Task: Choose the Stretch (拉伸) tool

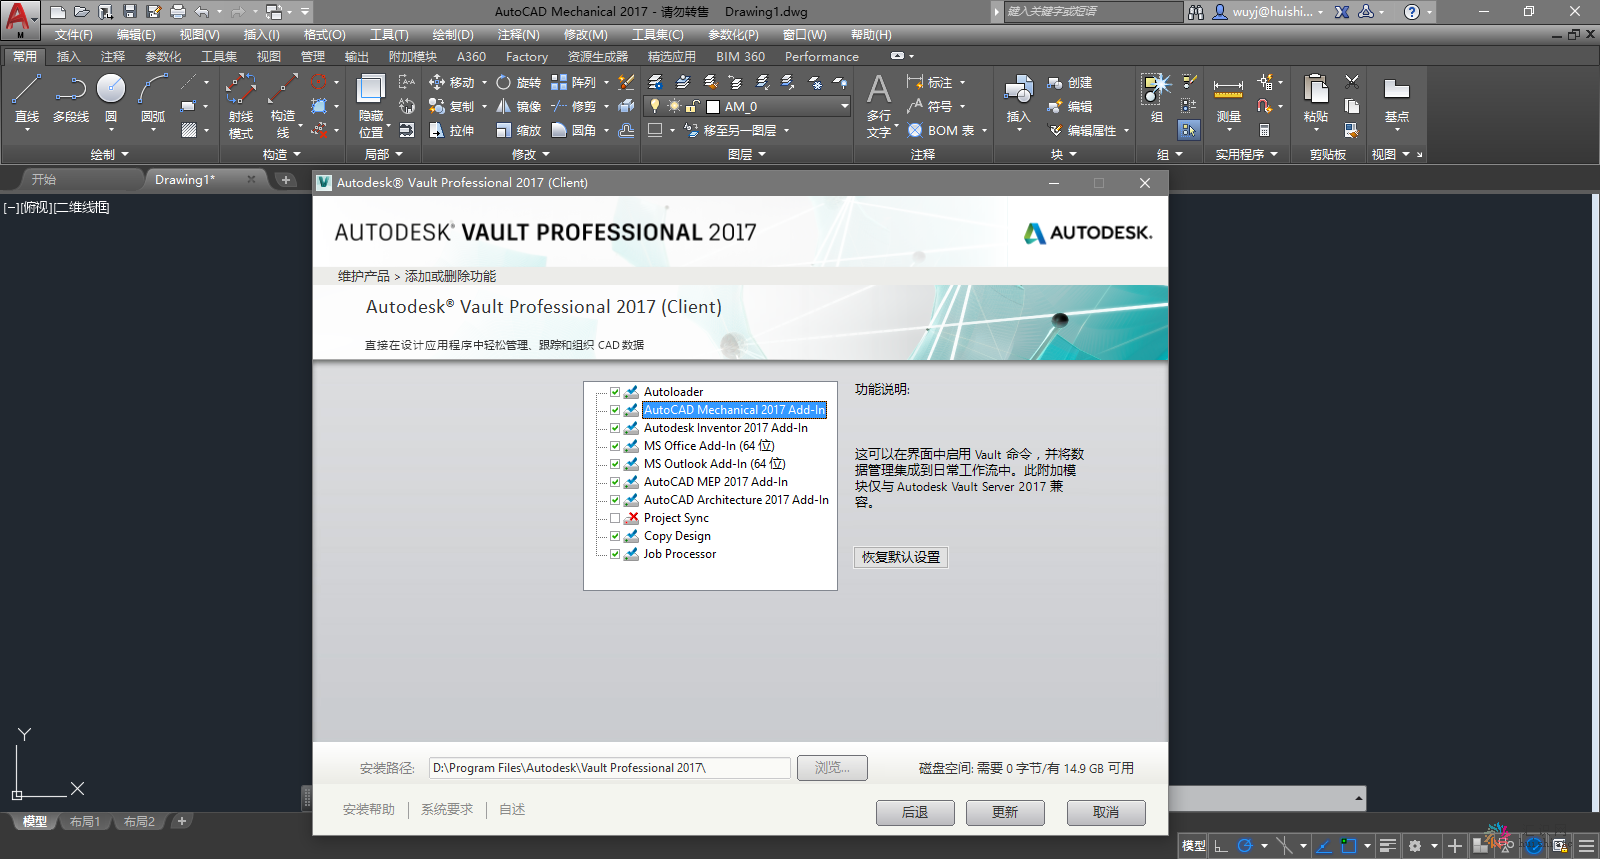Action: tap(451, 130)
